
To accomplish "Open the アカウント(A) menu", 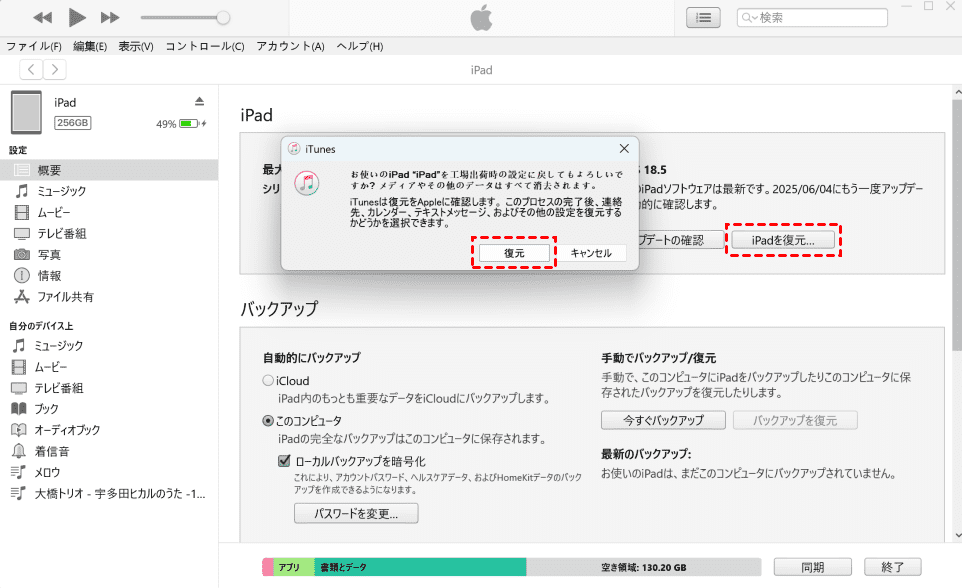I will (x=290, y=46).
